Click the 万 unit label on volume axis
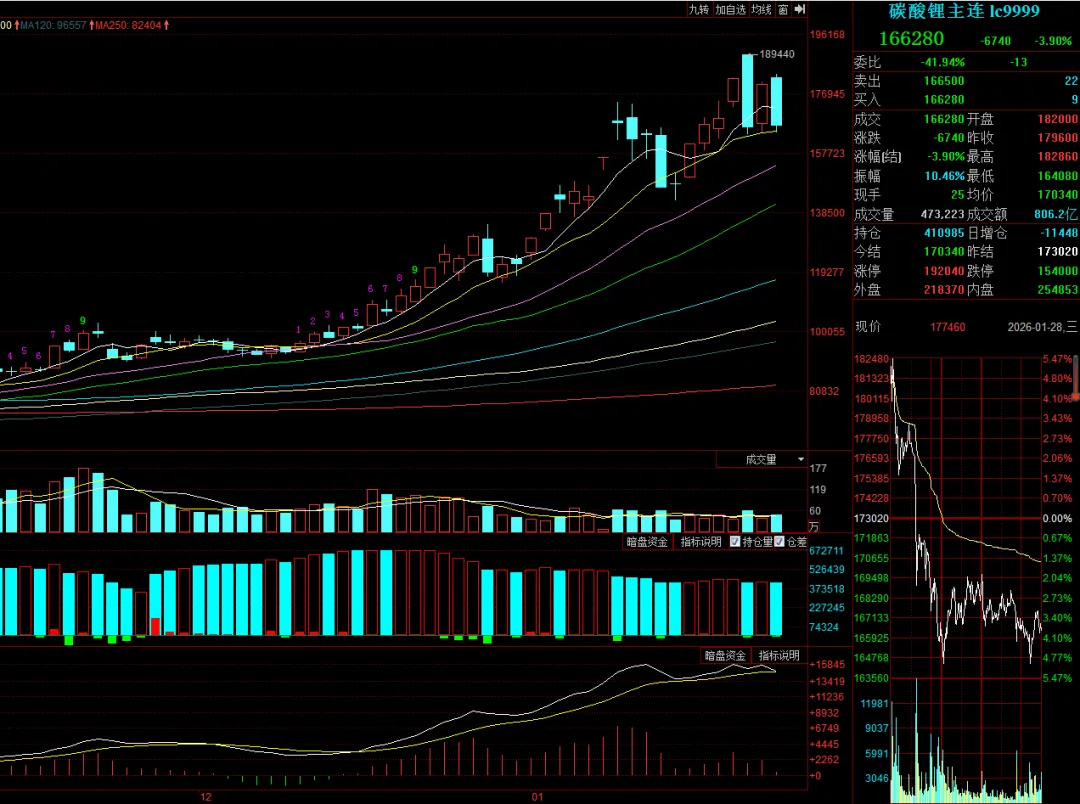The image size is (1080, 804). click(x=814, y=527)
